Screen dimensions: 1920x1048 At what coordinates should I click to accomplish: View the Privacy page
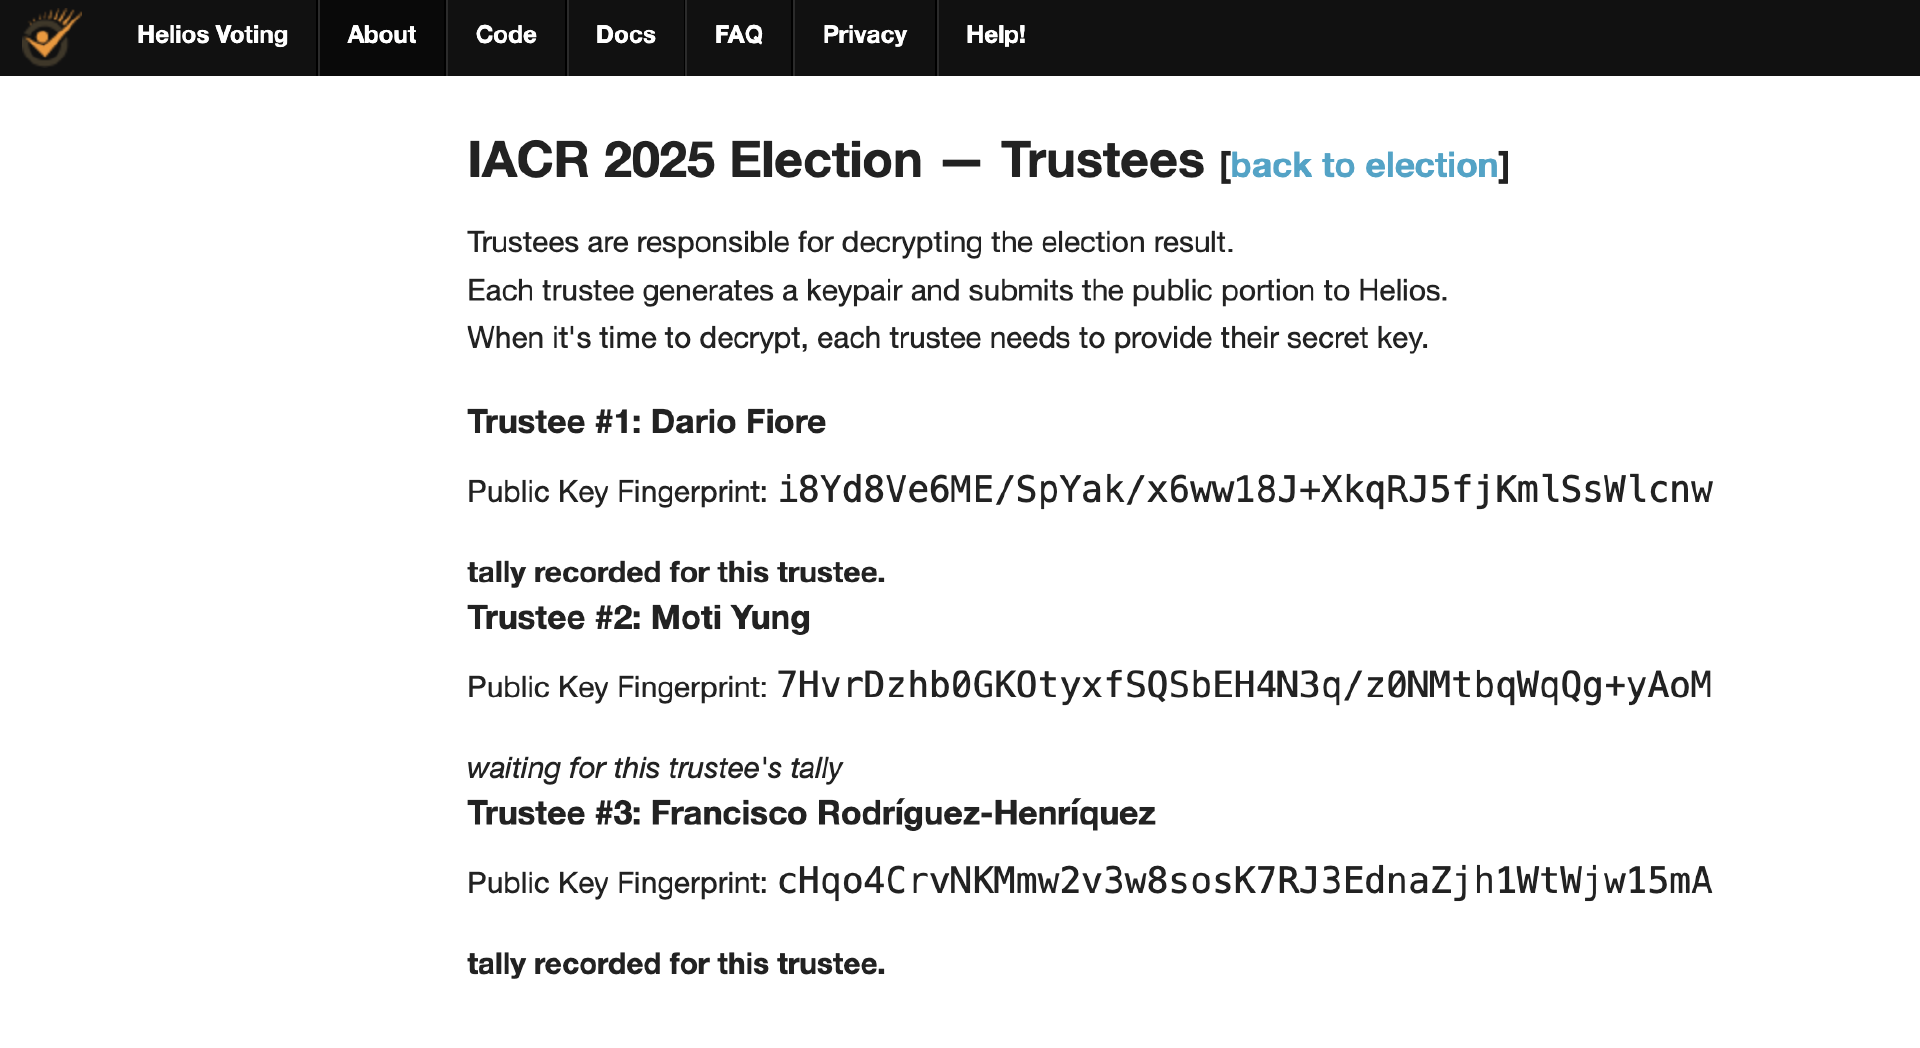click(864, 35)
